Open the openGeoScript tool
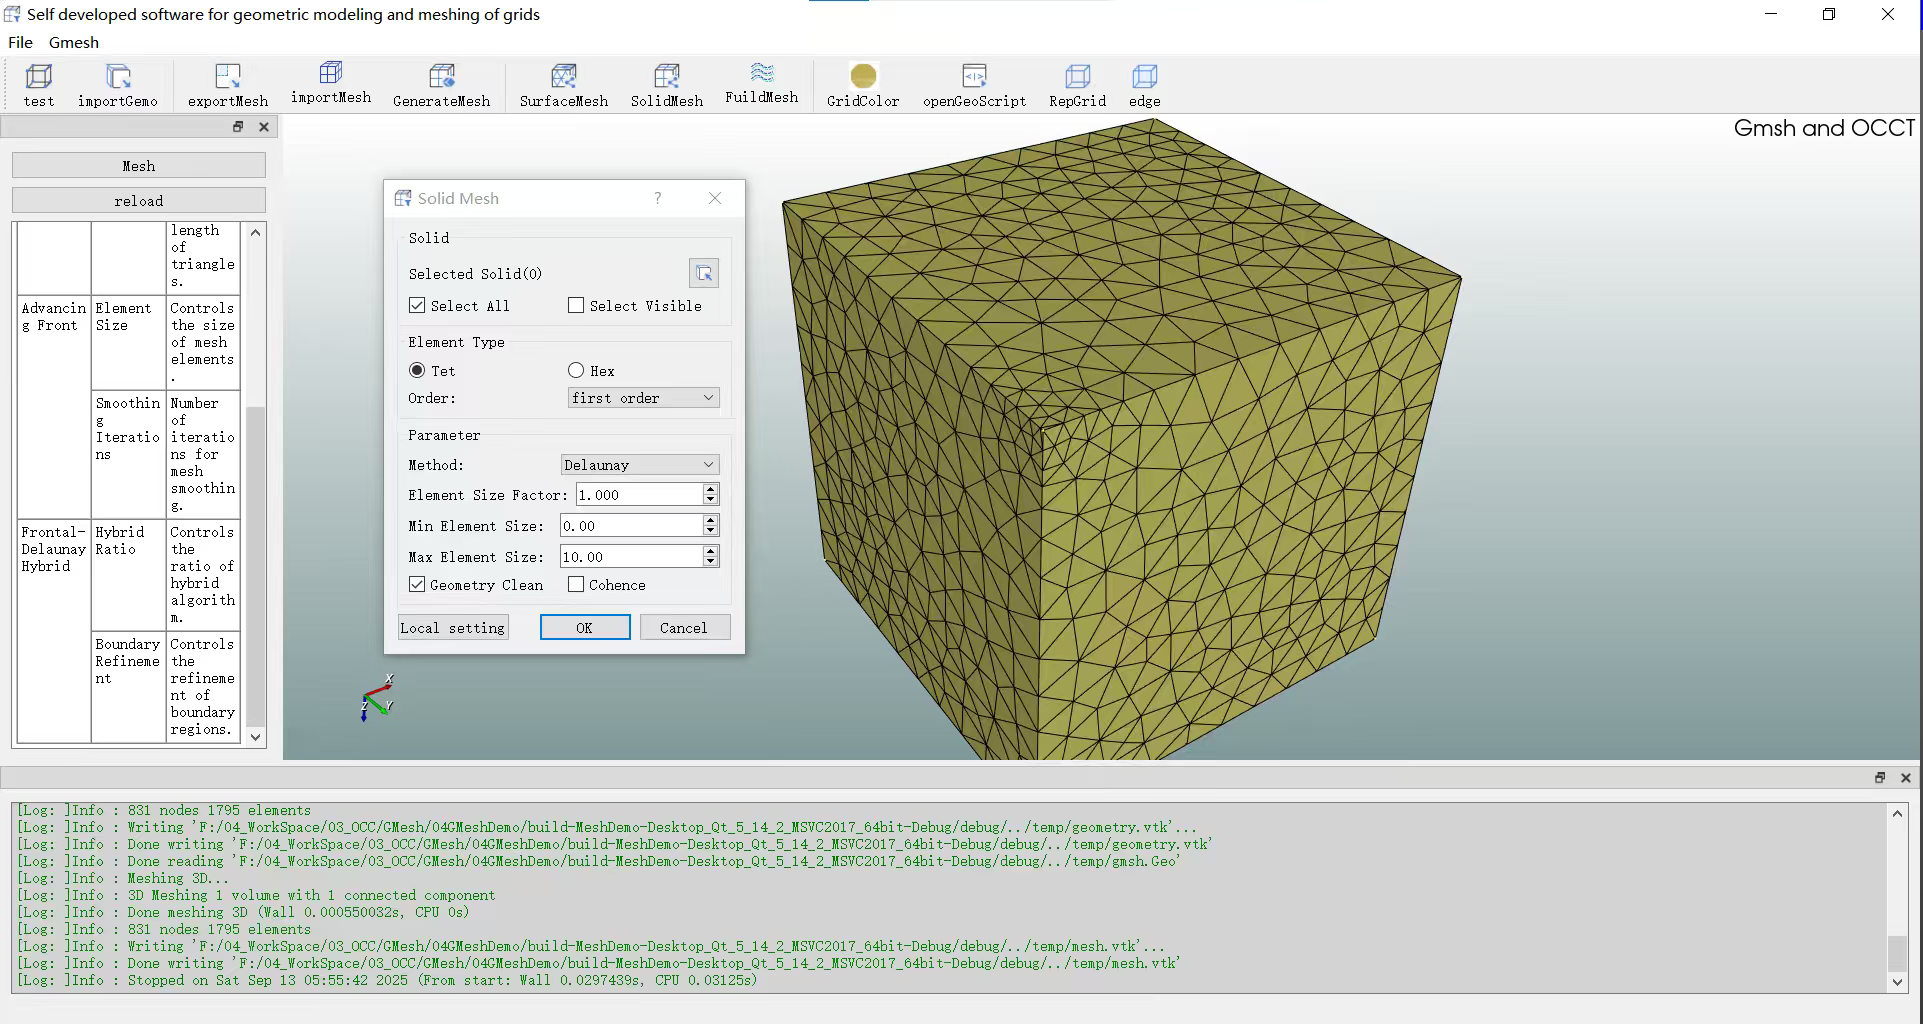Image resolution: width=1923 pixels, height=1024 pixels. point(974,77)
